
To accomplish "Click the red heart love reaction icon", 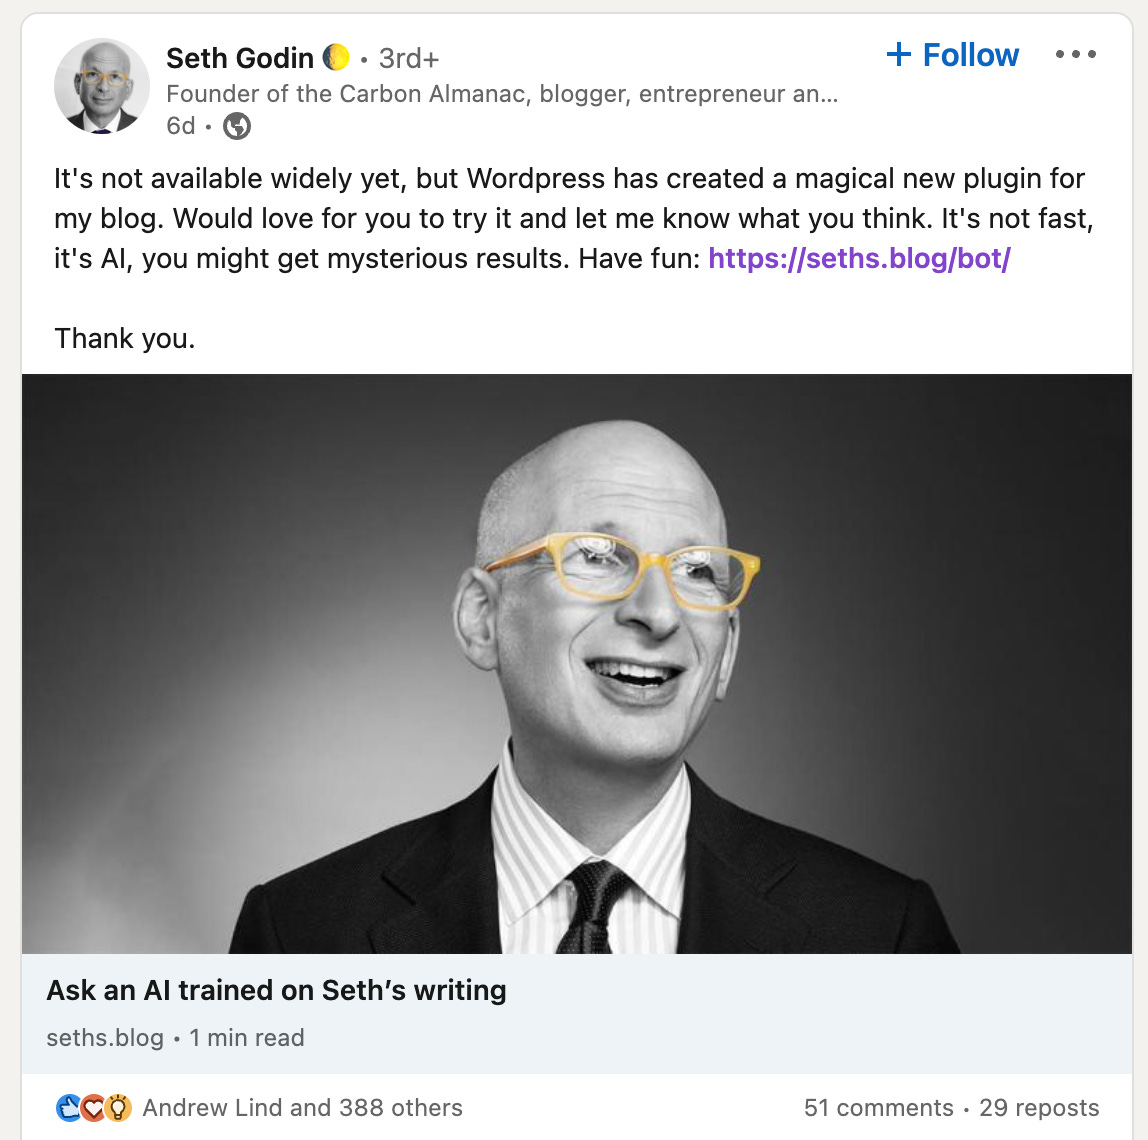I will click(x=93, y=1108).
